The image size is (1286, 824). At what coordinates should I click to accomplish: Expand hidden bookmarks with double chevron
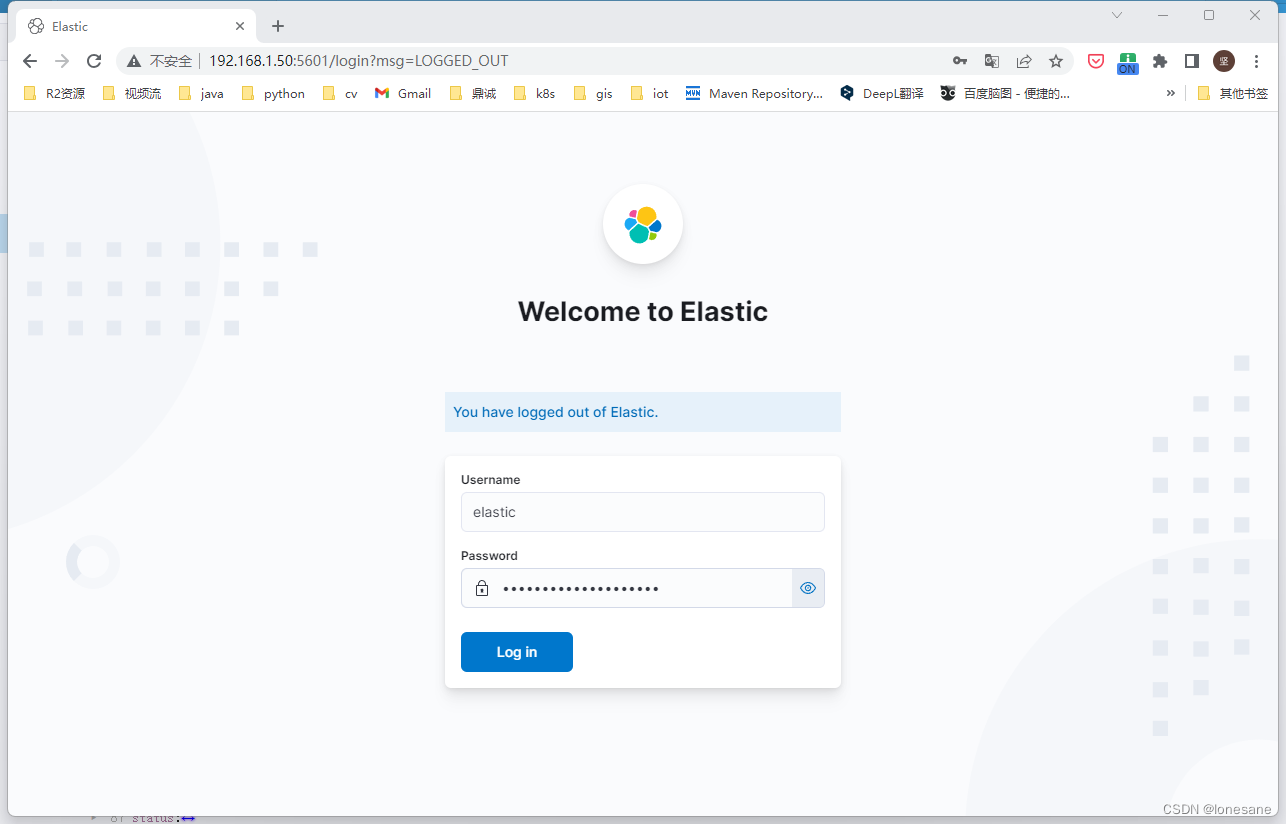(x=1171, y=93)
